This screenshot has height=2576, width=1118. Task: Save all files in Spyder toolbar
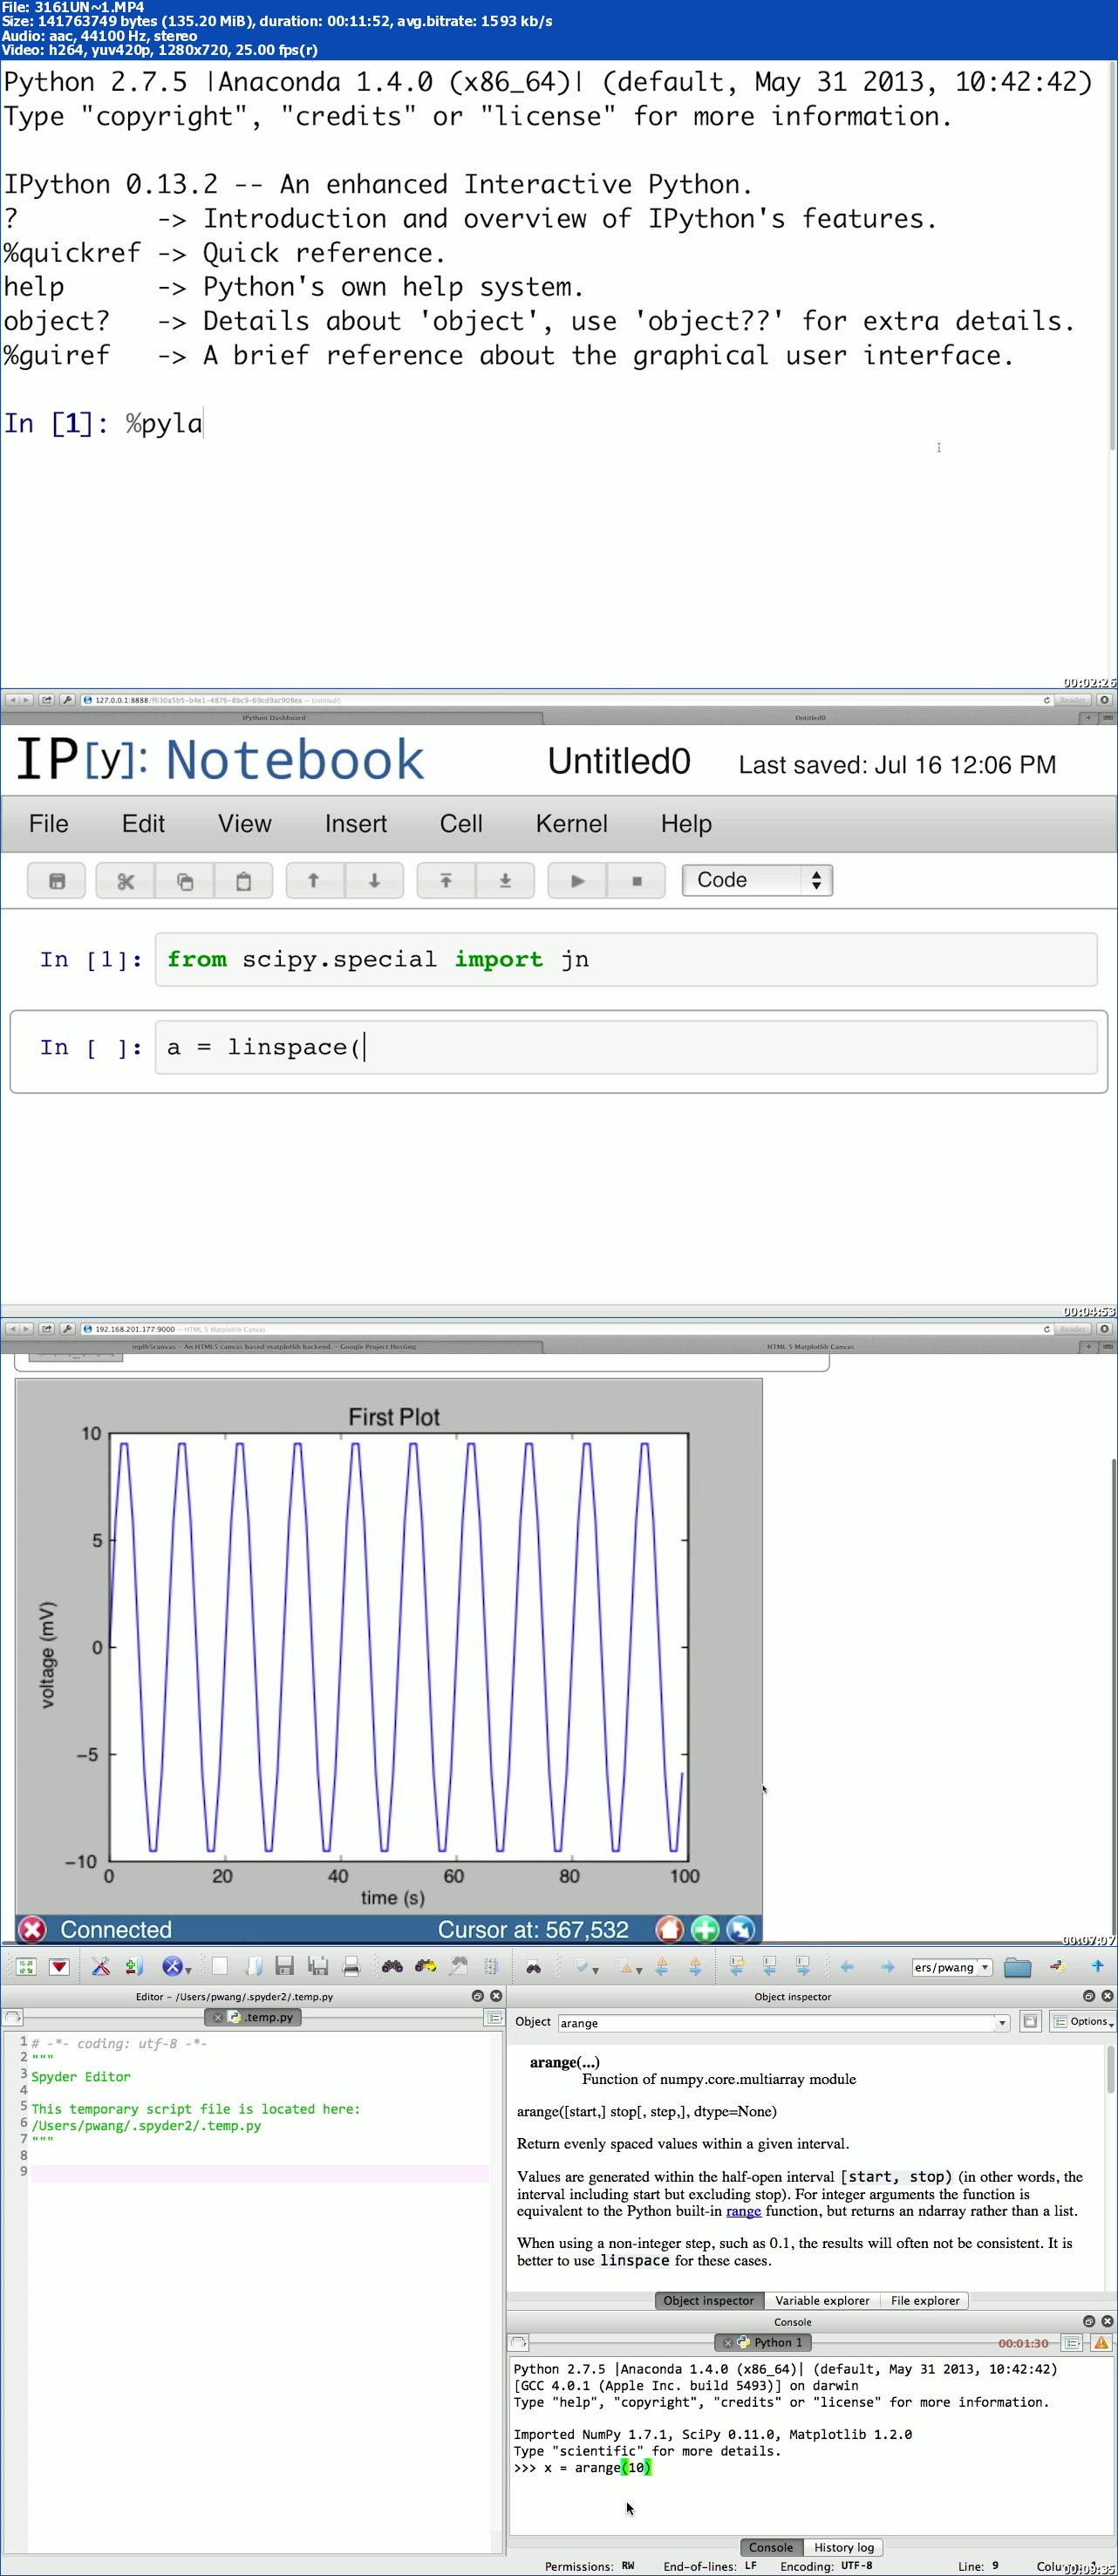318,1966
